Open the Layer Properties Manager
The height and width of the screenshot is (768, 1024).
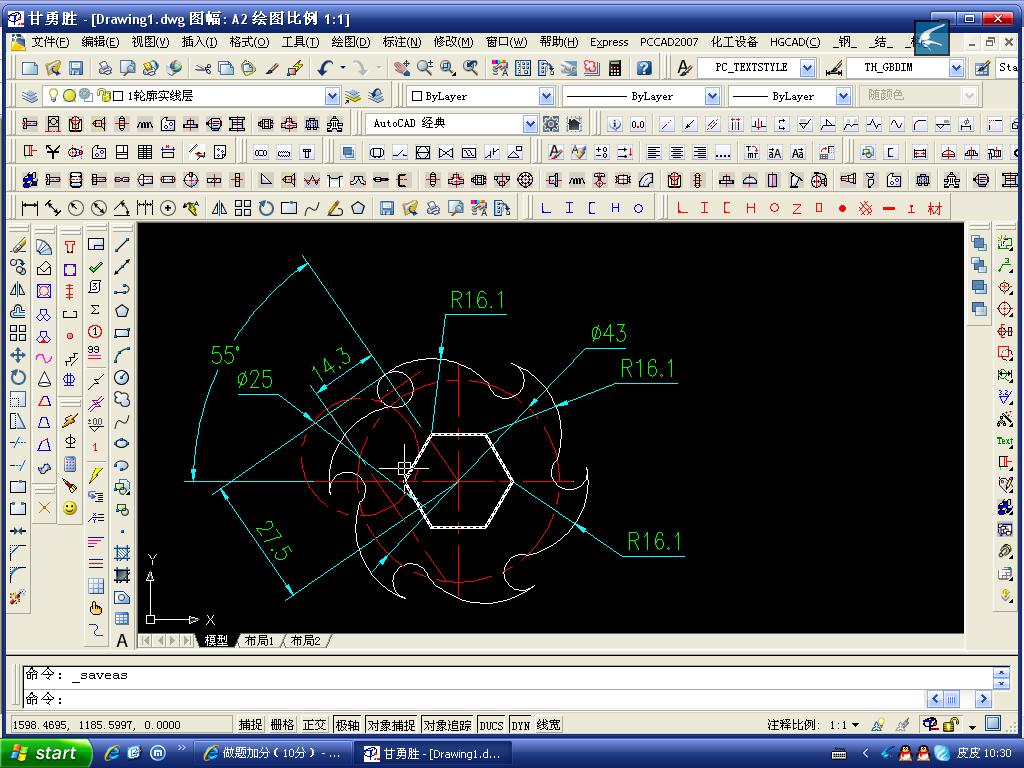(29, 96)
